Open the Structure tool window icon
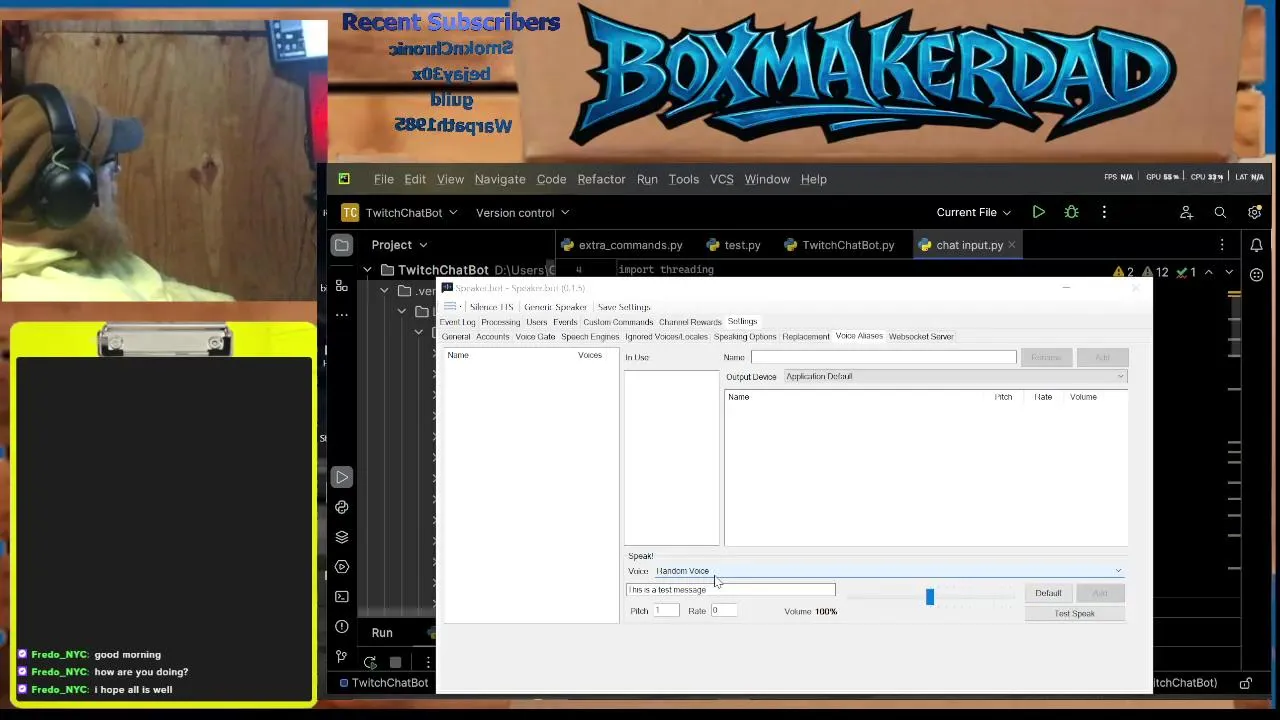 (x=342, y=286)
